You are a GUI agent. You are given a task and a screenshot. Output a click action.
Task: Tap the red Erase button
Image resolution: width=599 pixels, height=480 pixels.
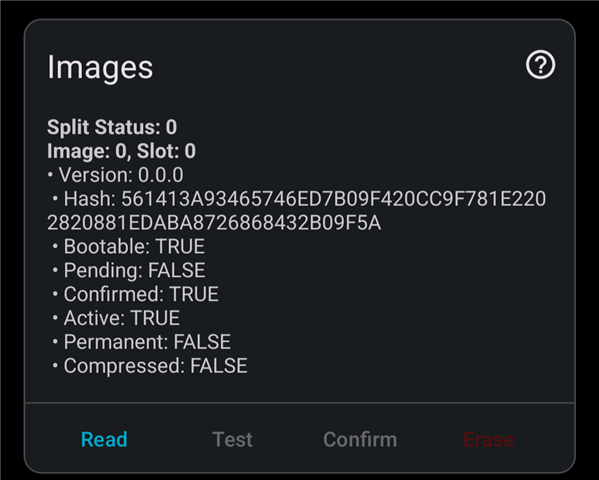pyautogui.click(x=488, y=439)
